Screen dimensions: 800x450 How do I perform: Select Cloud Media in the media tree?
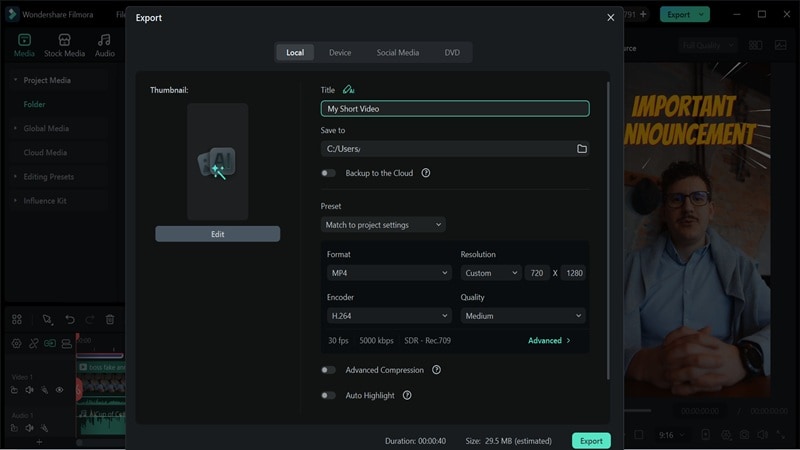coord(45,153)
